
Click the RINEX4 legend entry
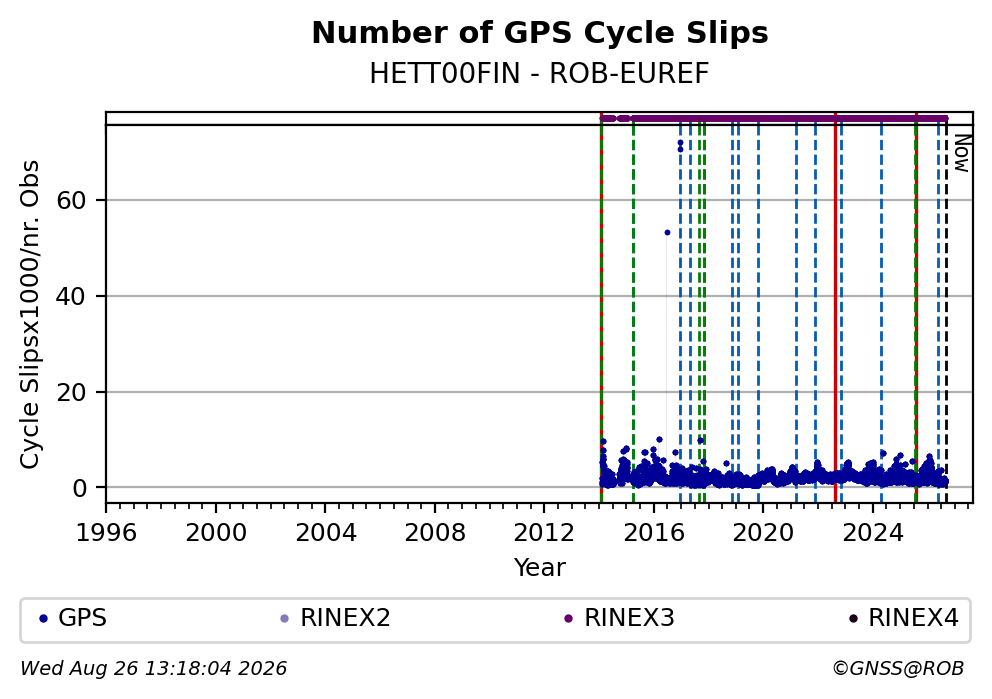point(903,618)
